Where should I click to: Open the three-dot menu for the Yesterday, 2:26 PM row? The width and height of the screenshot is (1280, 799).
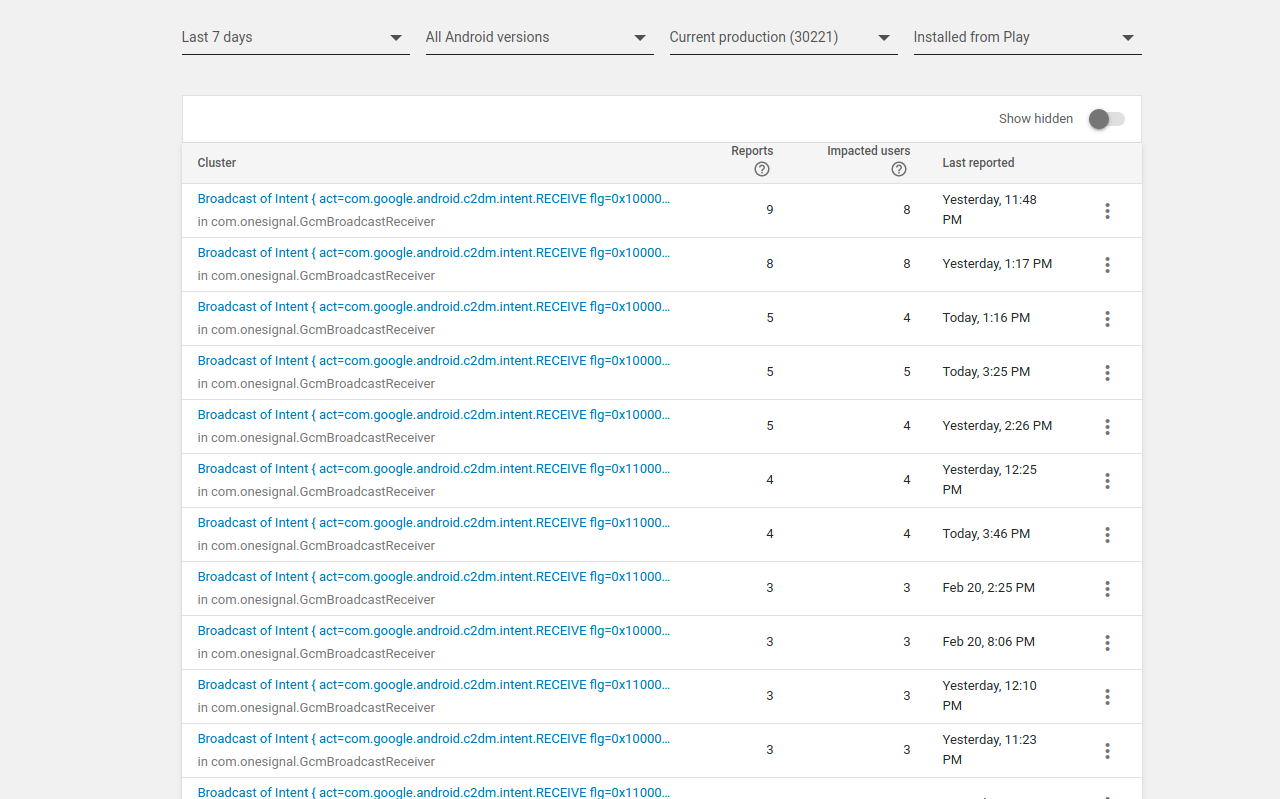coord(1107,426)
